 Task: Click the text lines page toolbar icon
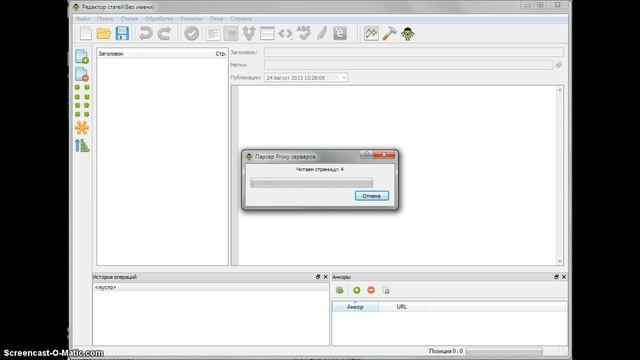pos(213,34)
